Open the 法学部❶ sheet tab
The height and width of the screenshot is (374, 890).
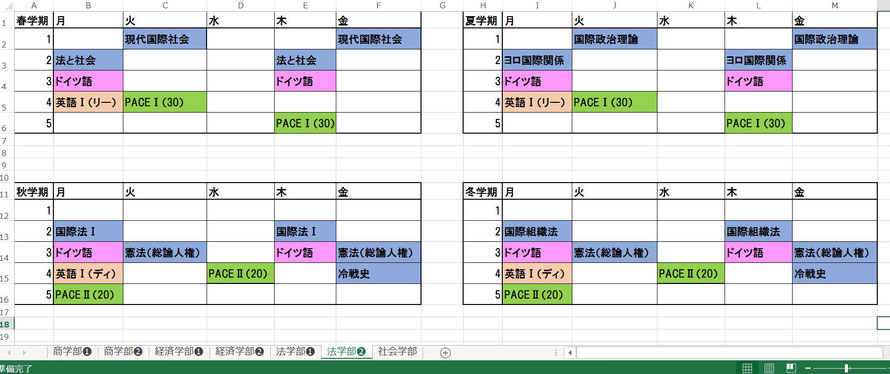coord(295,352)
